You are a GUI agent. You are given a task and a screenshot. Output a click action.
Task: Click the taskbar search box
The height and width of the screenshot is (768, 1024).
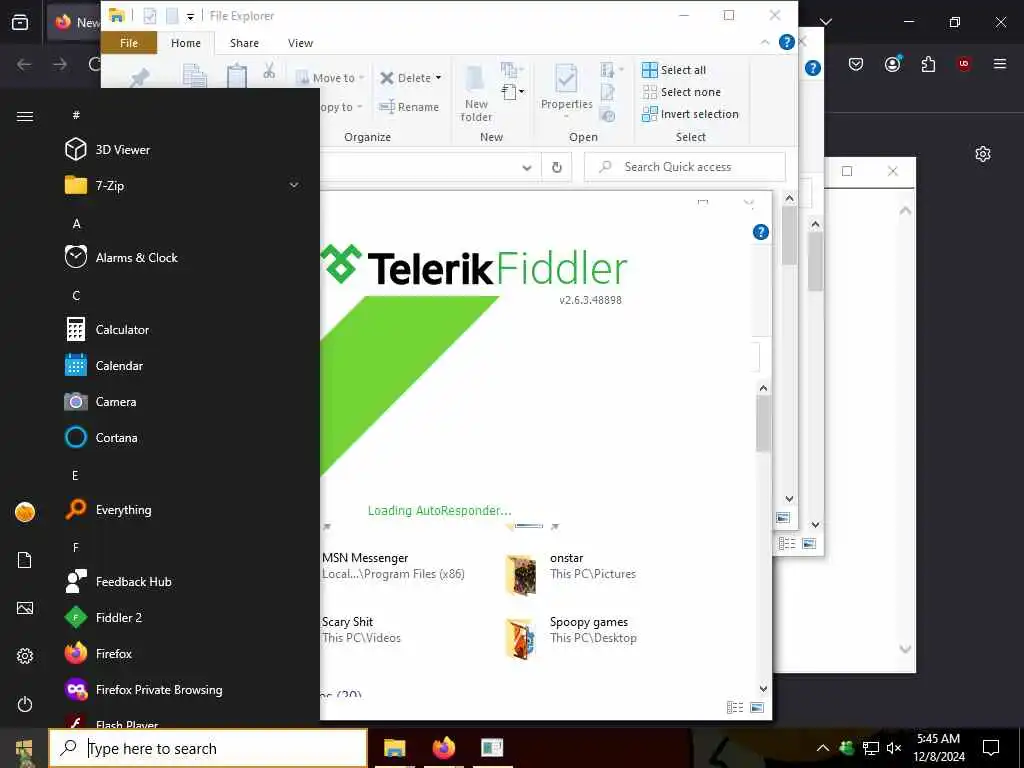[x=208, y=748]
